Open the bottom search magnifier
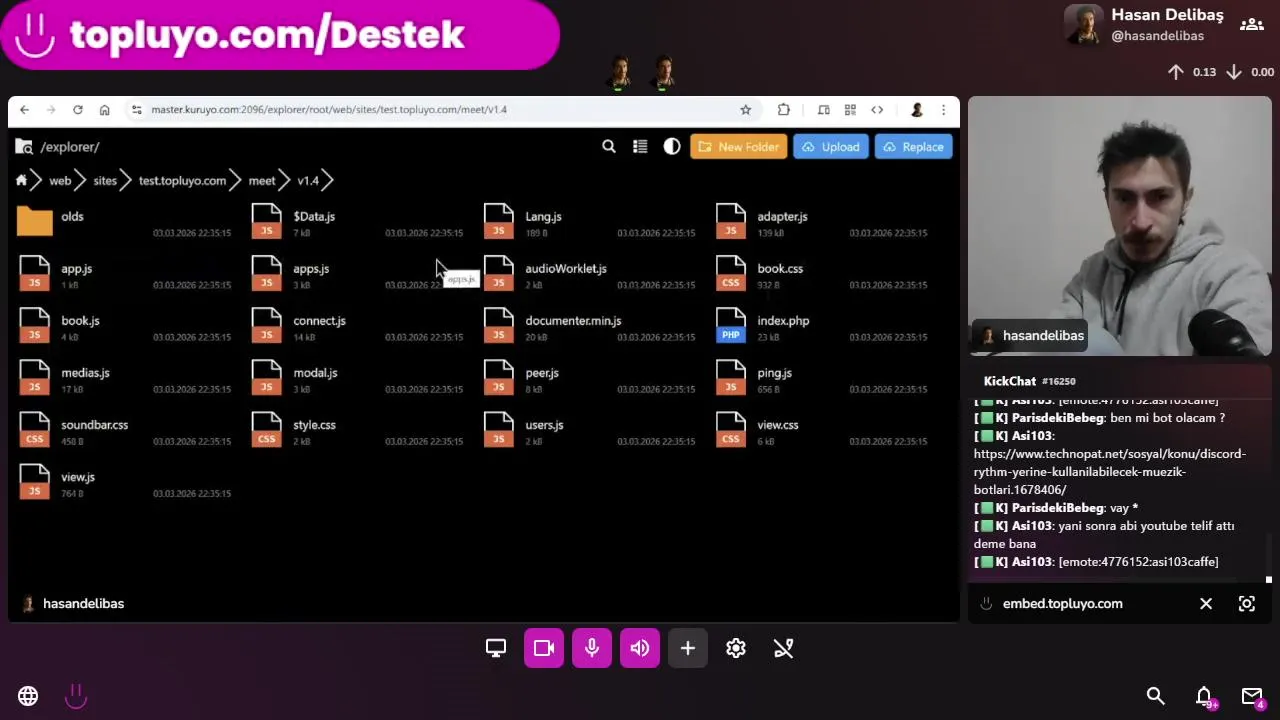1280x720 pixels. 1155,696
